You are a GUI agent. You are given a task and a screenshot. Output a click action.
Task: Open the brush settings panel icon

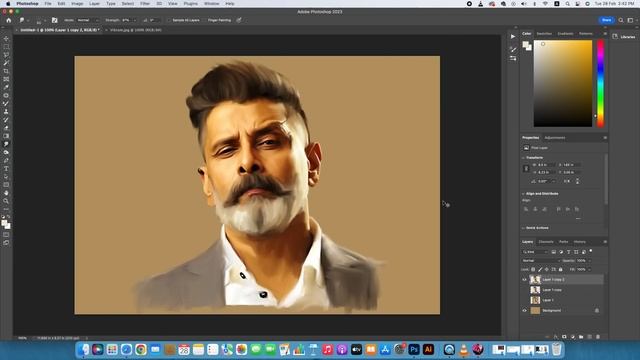[x=55, y=20]
